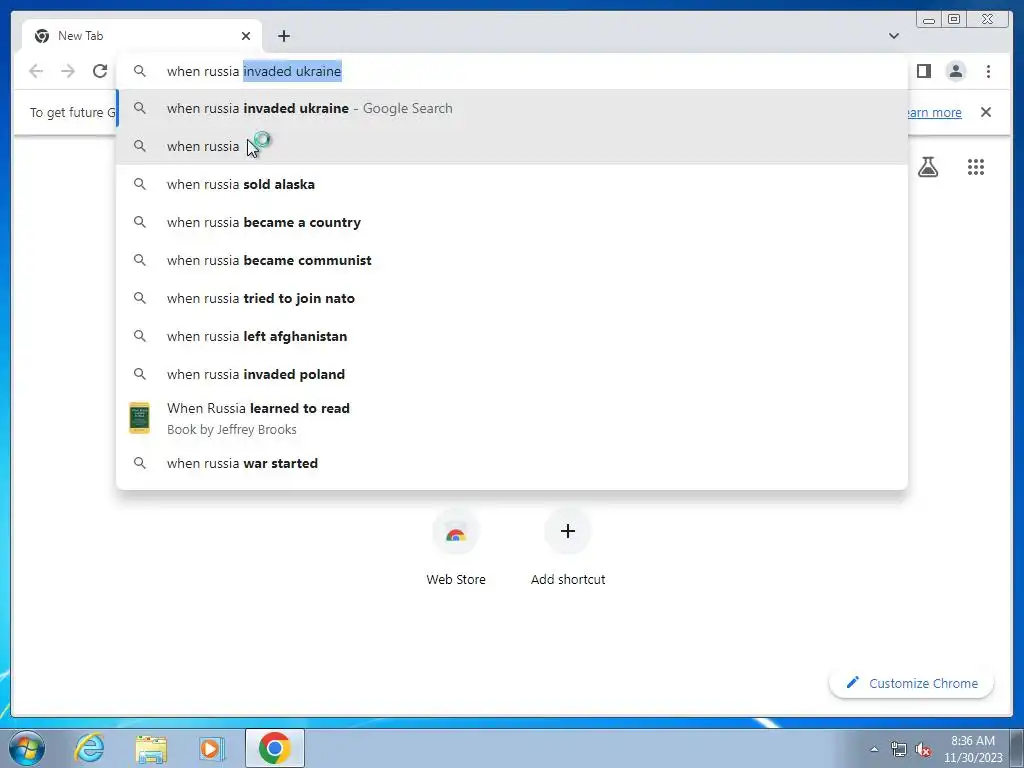The width and height of the screenshot is (1024, 768).
Task: Dismiss the infobar with X
Action: coord(985,112)
